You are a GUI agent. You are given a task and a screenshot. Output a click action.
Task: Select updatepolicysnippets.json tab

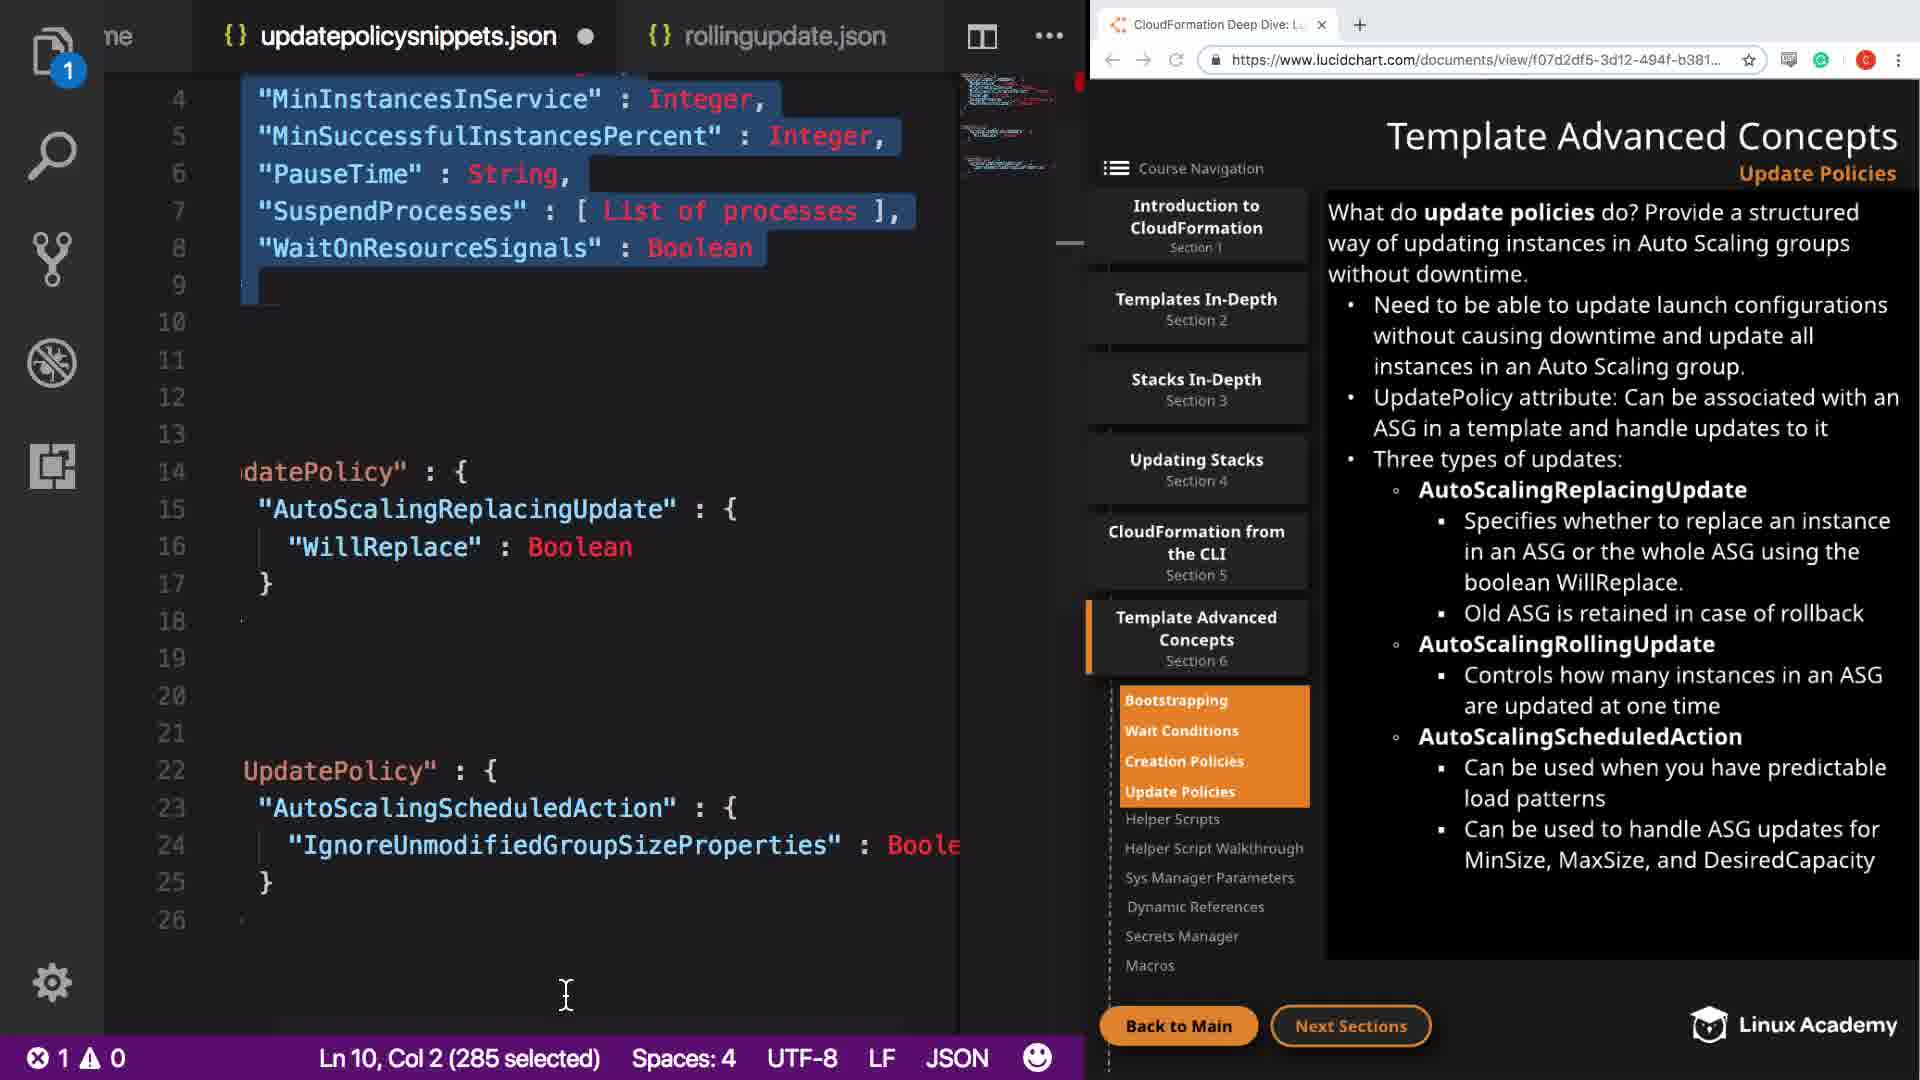point(407,37)
